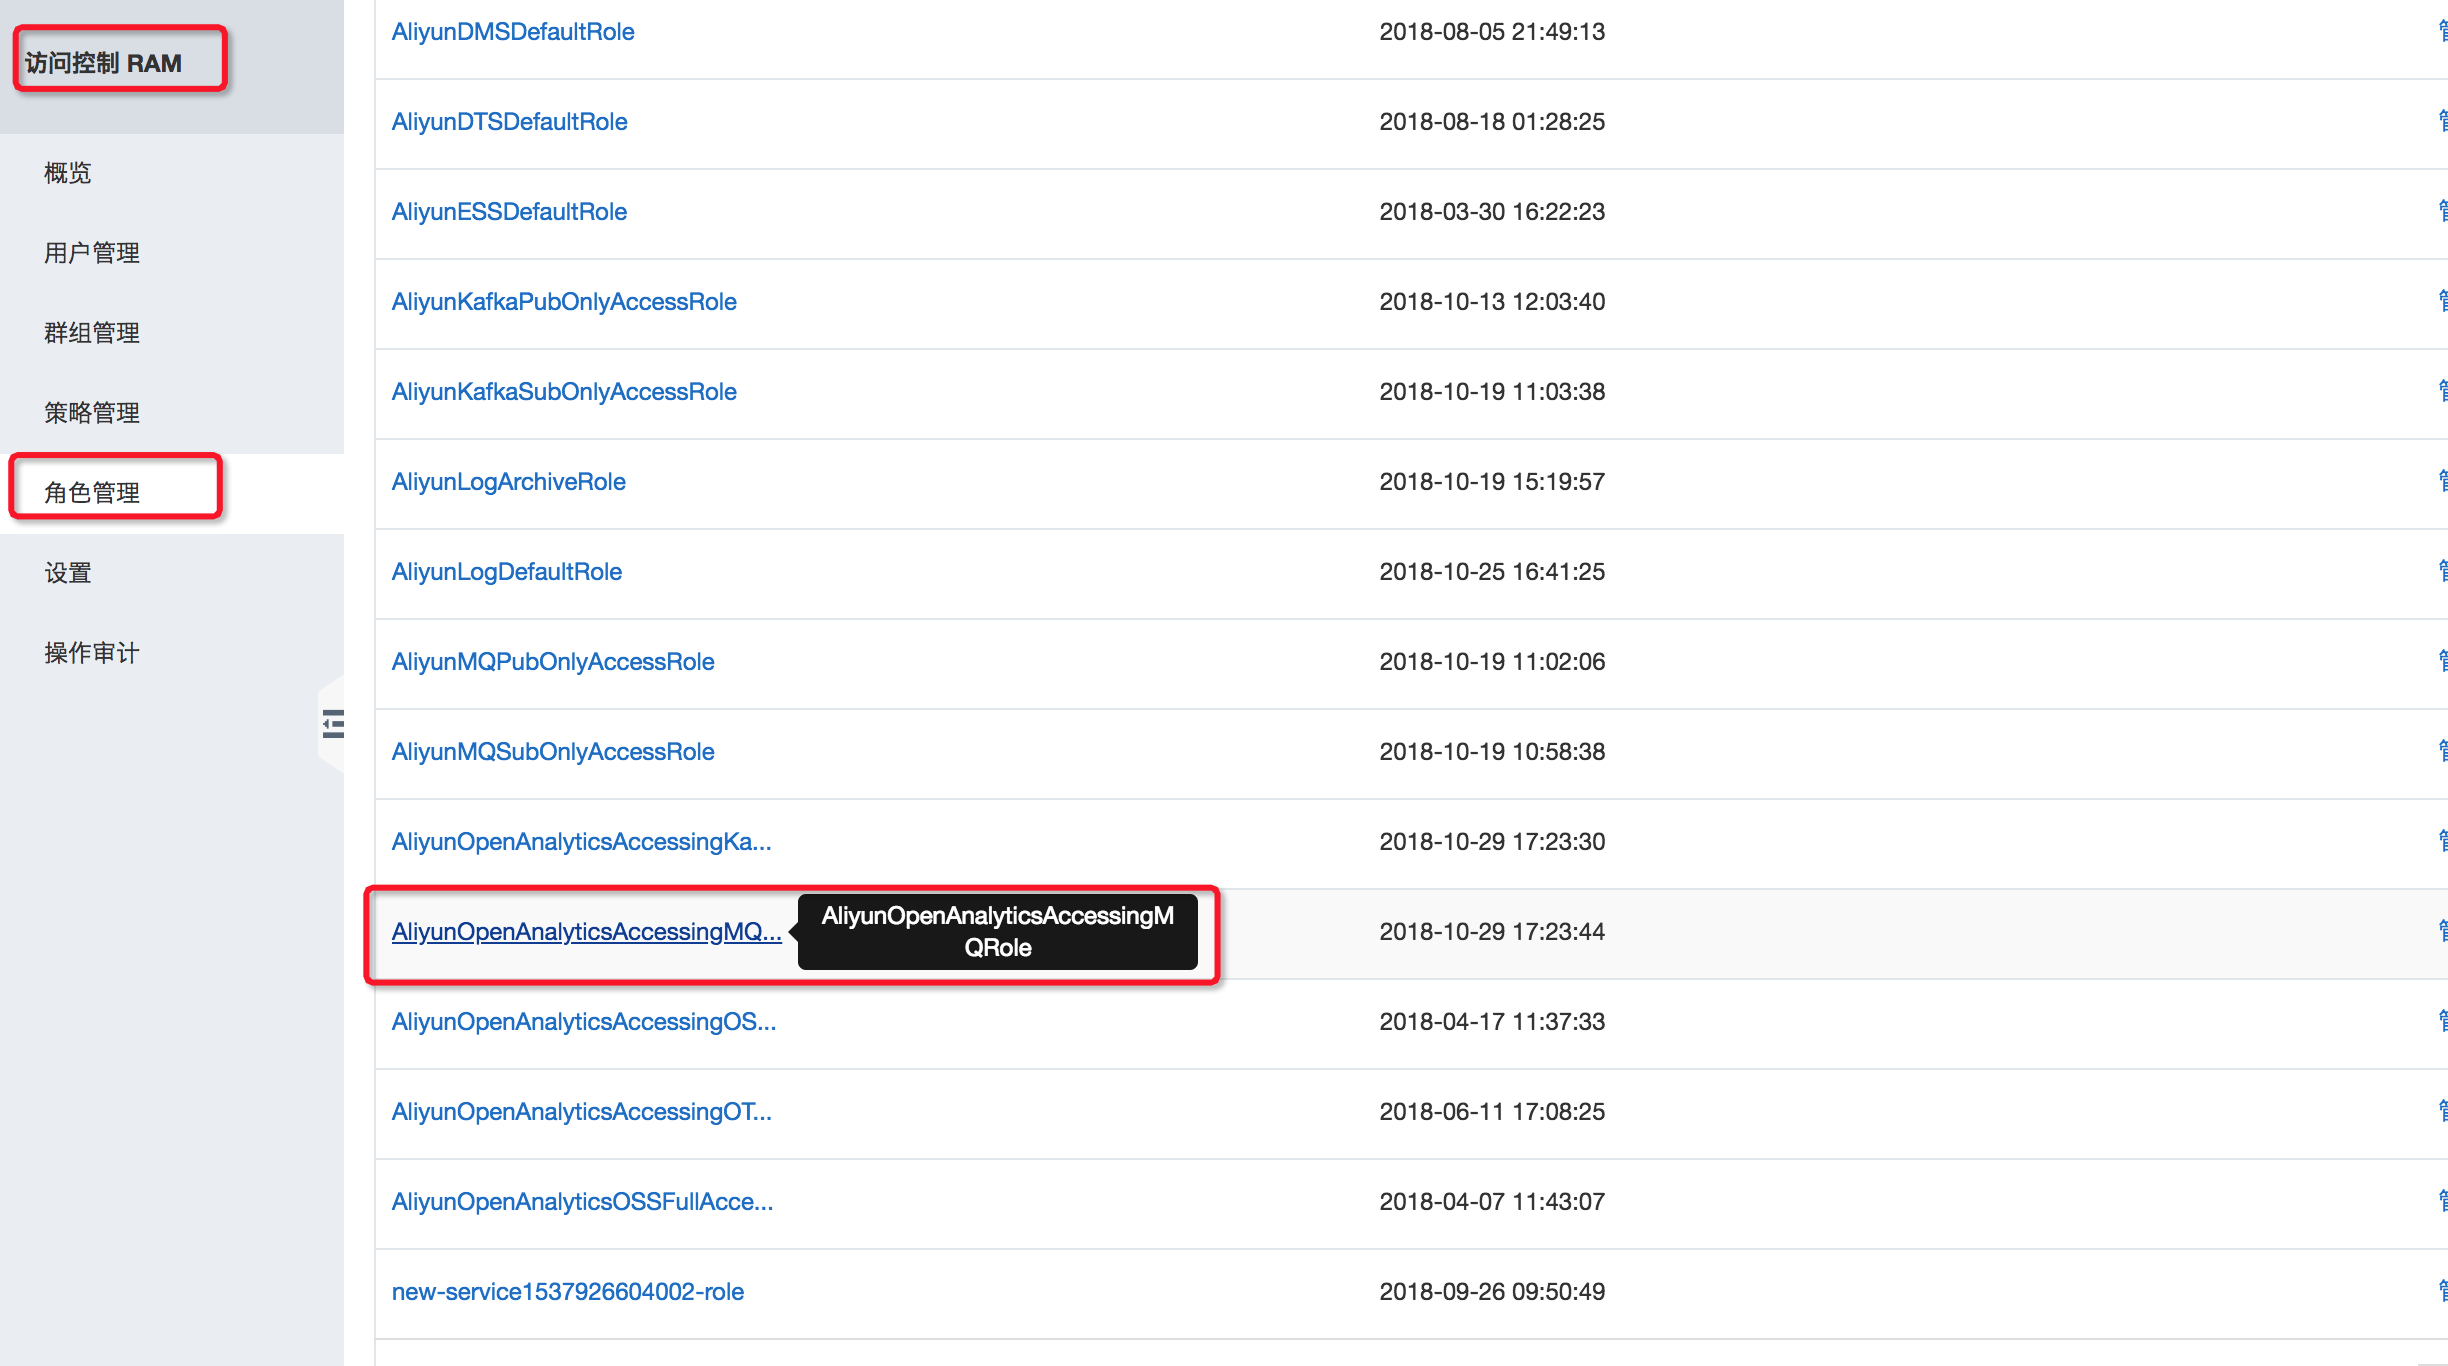2448x1366 pixels.
Task: Open 设置 in the sidebar
Action: click(68, 573)
